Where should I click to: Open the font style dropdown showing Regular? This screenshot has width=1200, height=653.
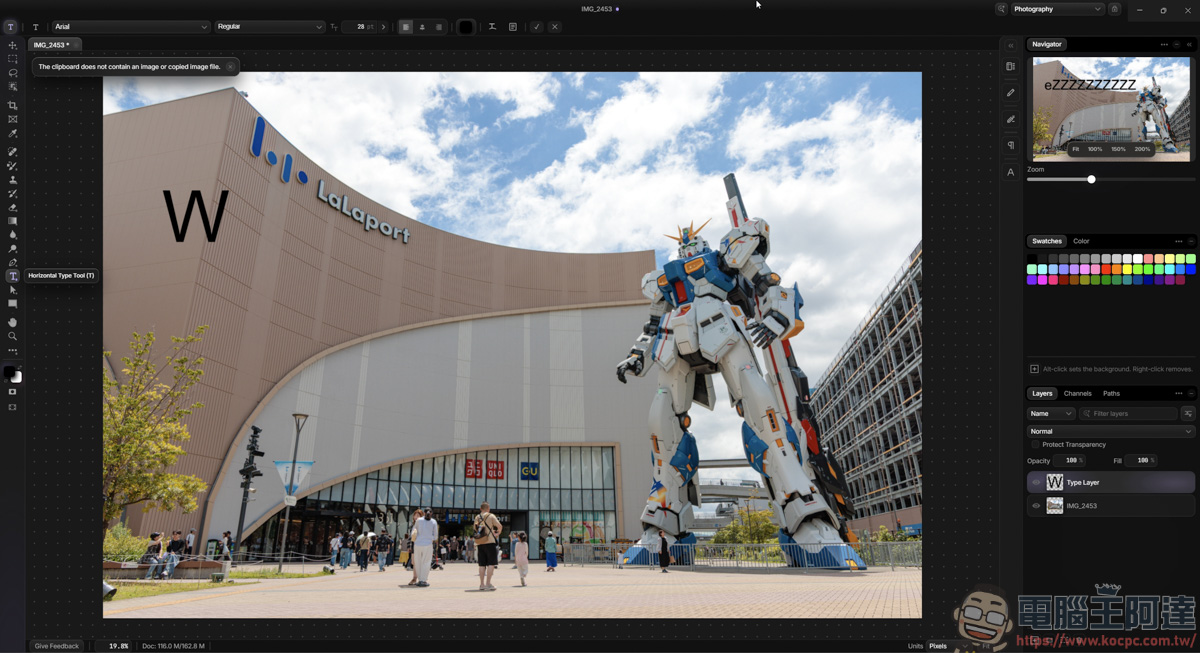pyautogui.click(x=270, y=27)
